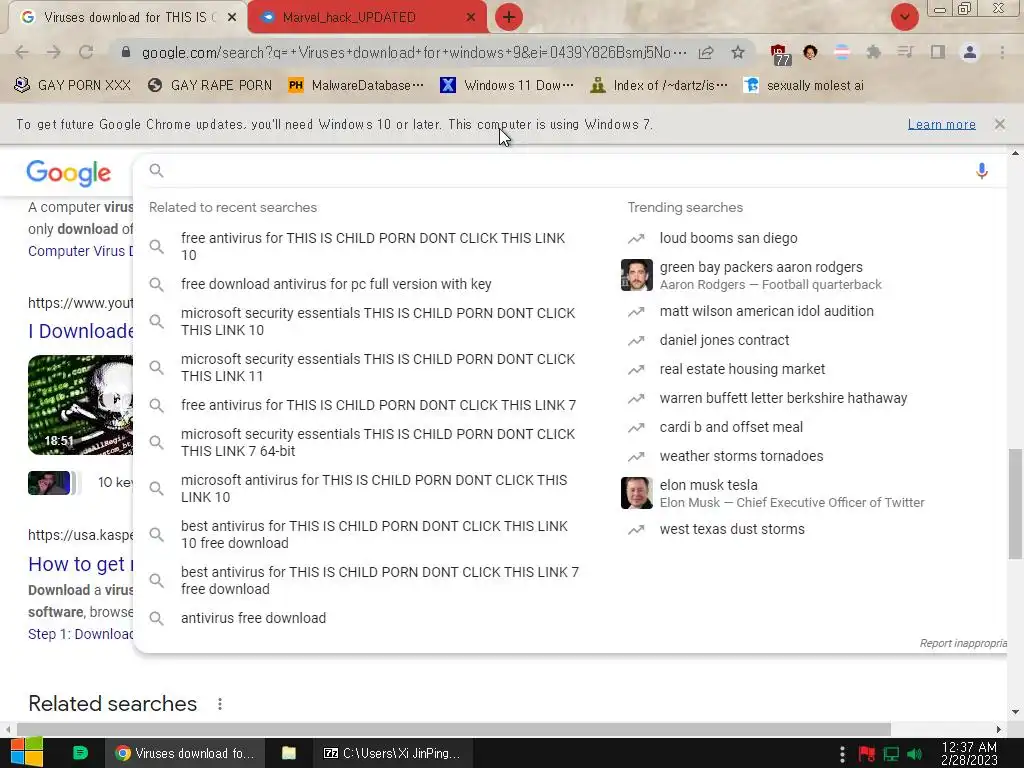This screenshot has height=768, width=1024.
Task: Reload the current Google page
Action: [x=86, y=52]
